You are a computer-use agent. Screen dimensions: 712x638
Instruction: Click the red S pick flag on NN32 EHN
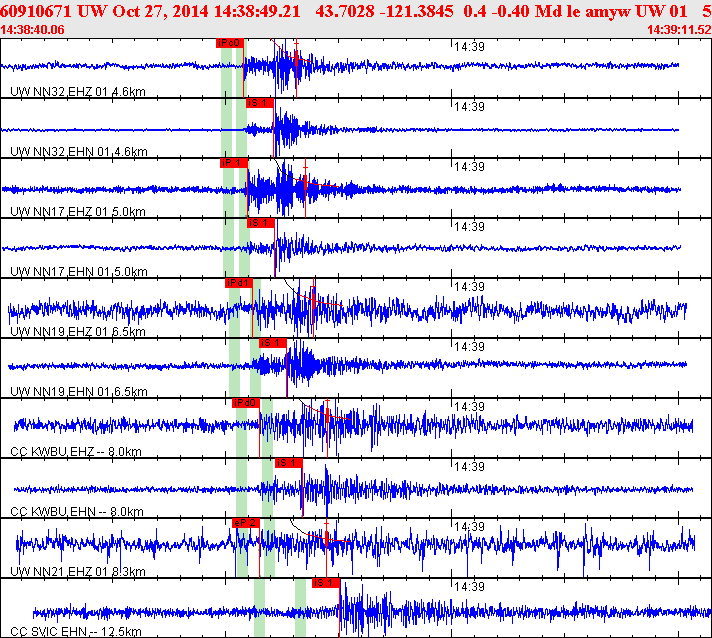pyautogui.click(x=259, y=103)
